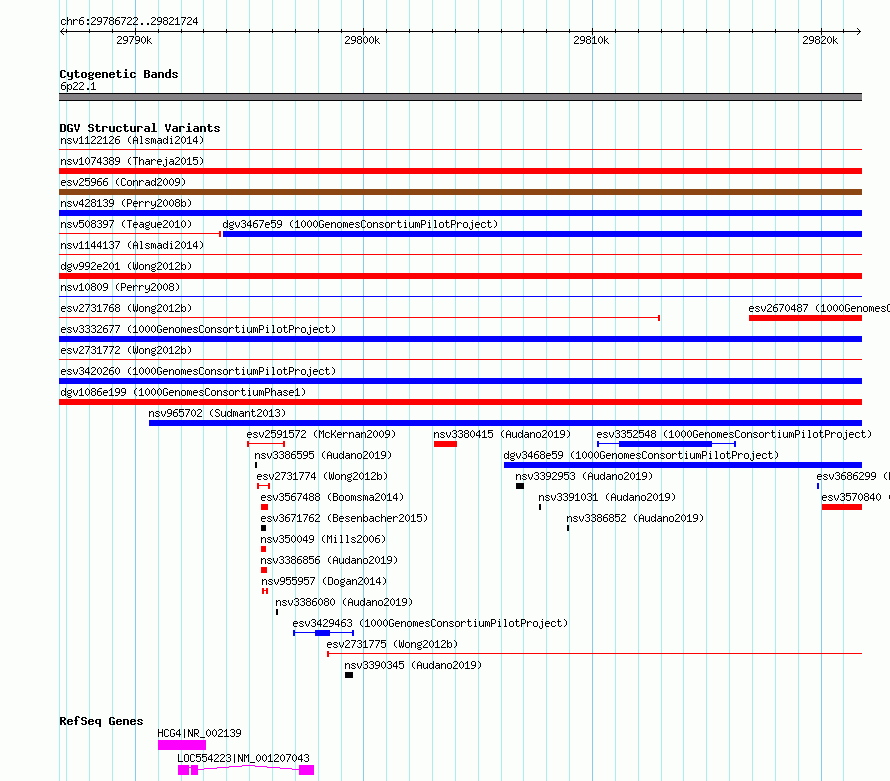890x781 pixels.
Task: Click the 6p22.1 cytogenetic band bar
Action: click(x=460, y=97)
